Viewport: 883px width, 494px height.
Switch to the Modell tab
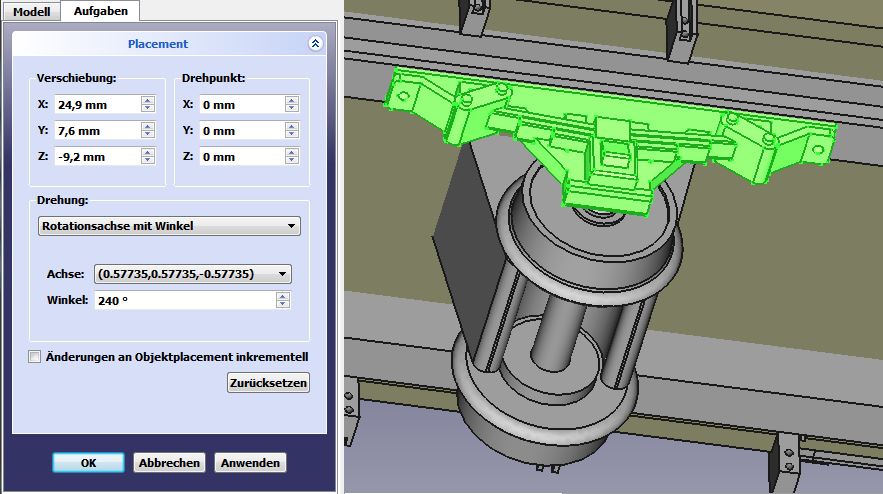click(x=31, y=11)
